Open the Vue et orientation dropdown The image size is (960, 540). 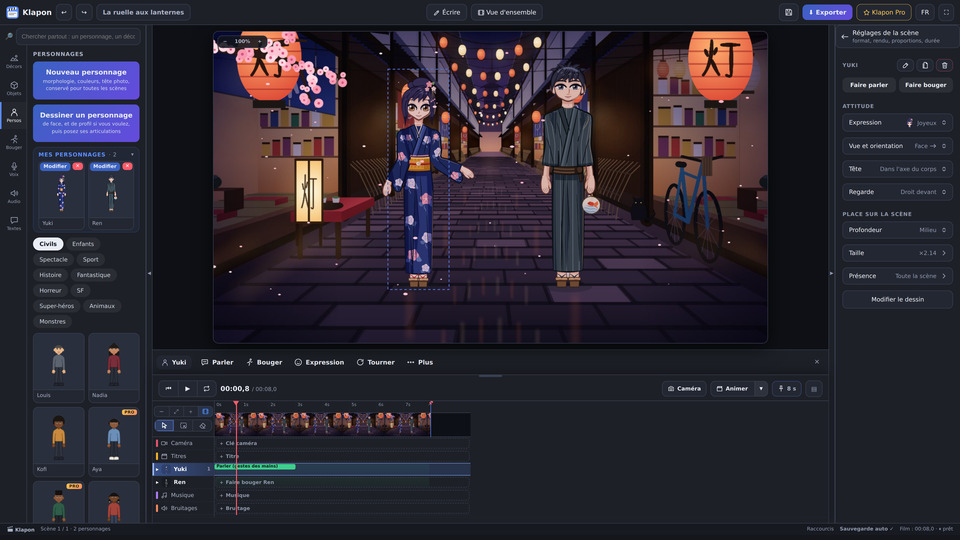point(897,146)
